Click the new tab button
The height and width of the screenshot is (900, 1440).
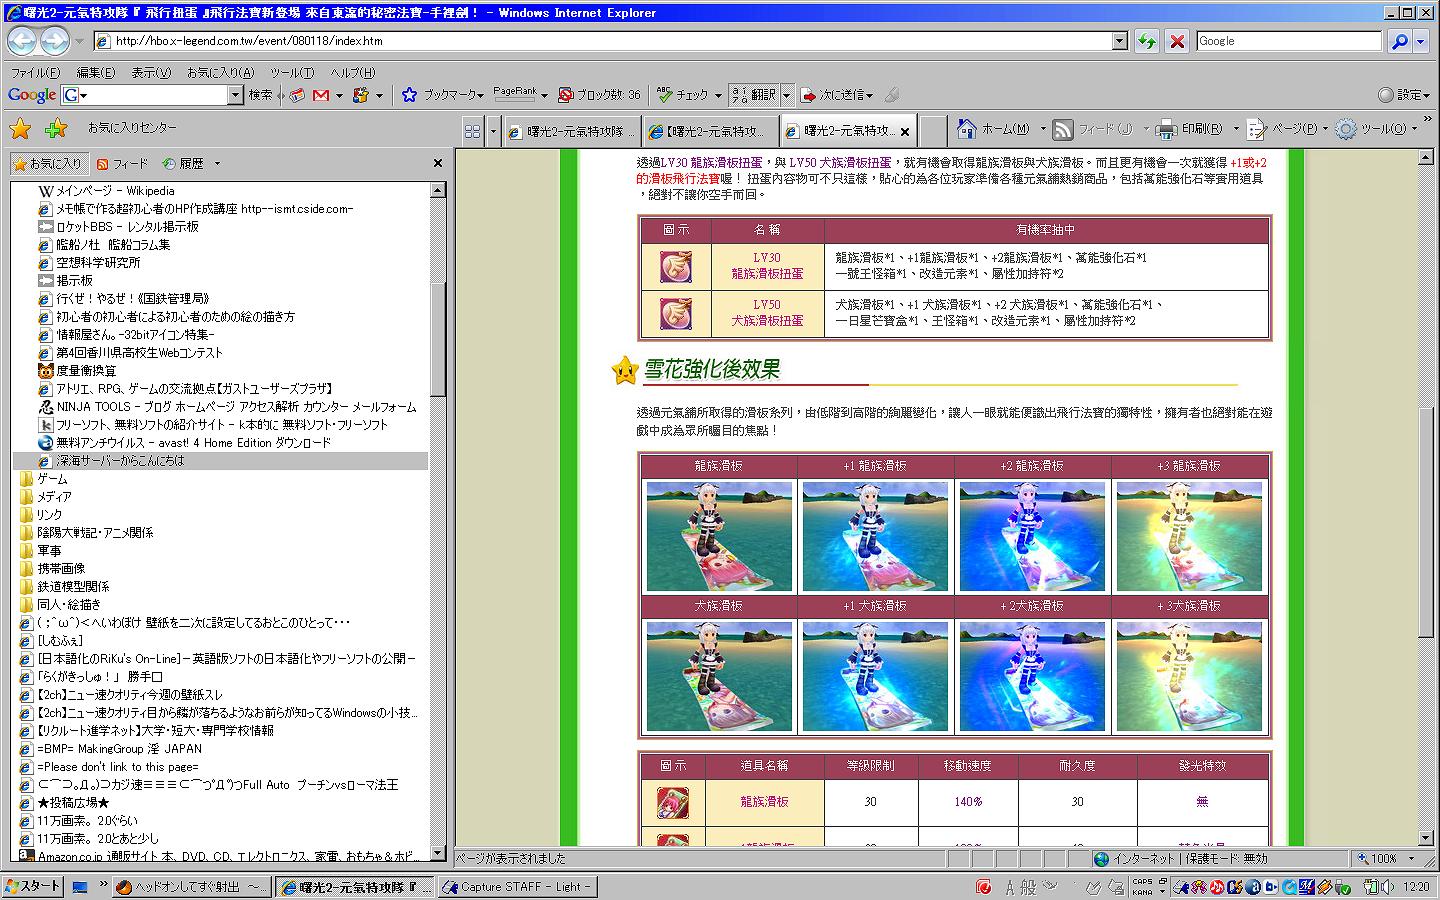[932, 131]
